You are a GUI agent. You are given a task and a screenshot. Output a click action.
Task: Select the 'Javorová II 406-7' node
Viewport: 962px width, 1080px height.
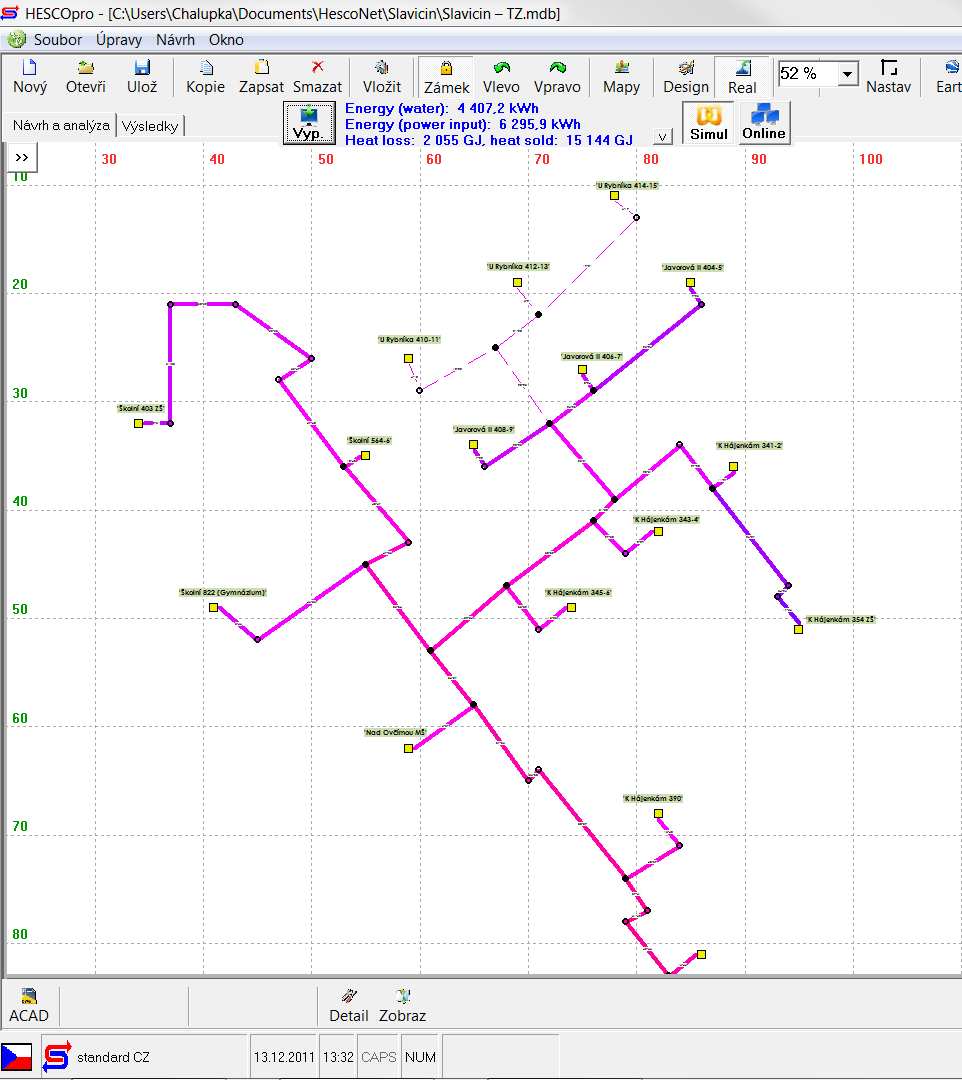(582, 369)
